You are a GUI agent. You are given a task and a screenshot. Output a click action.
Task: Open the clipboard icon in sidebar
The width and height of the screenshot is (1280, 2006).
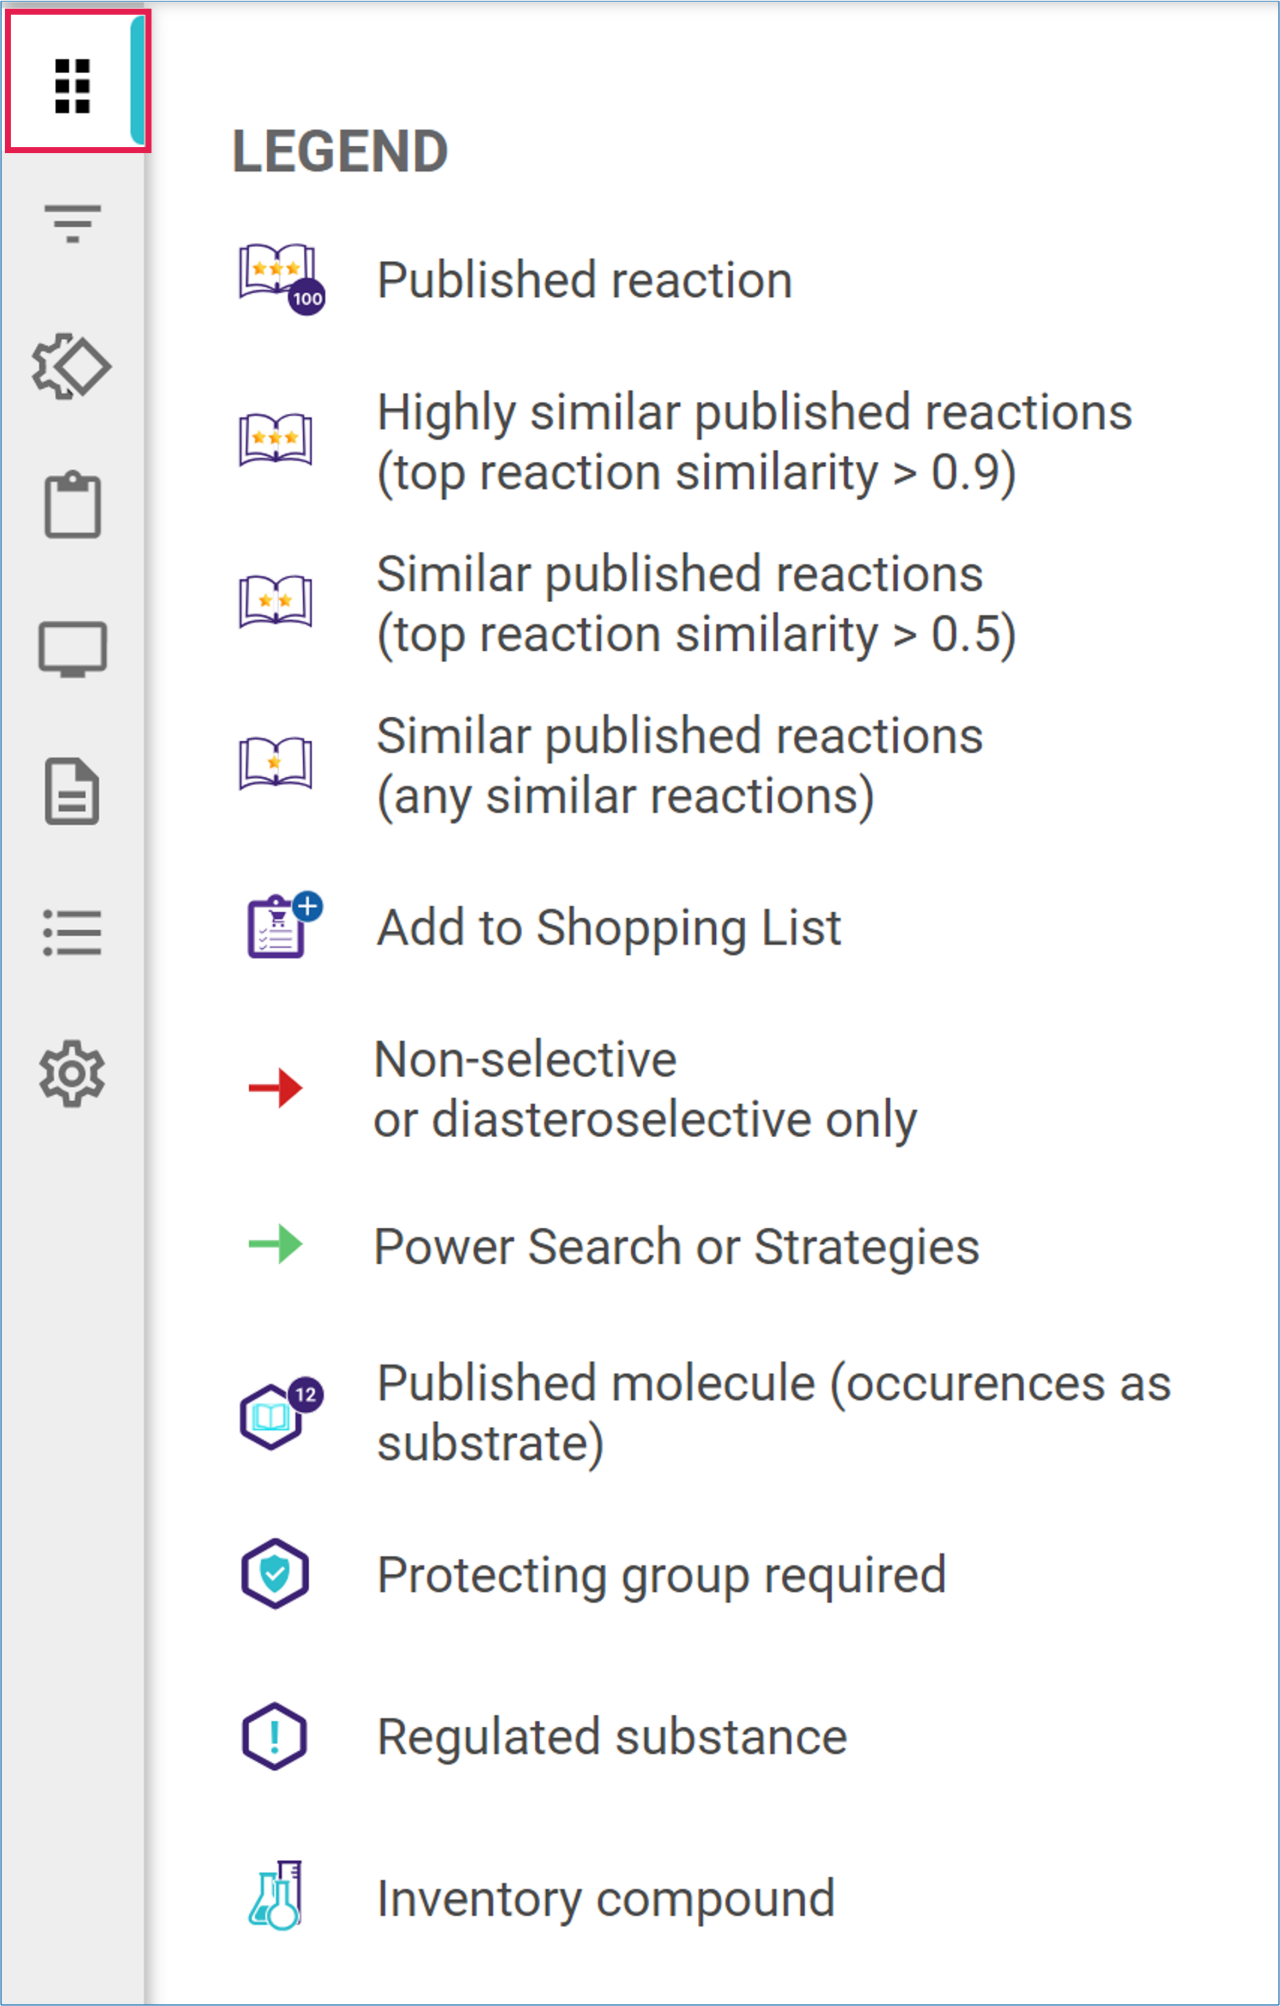click(72, 506)
